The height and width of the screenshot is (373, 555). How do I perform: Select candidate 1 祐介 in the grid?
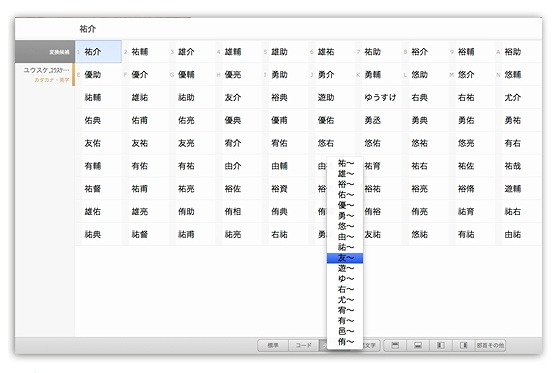coord(98,52)
